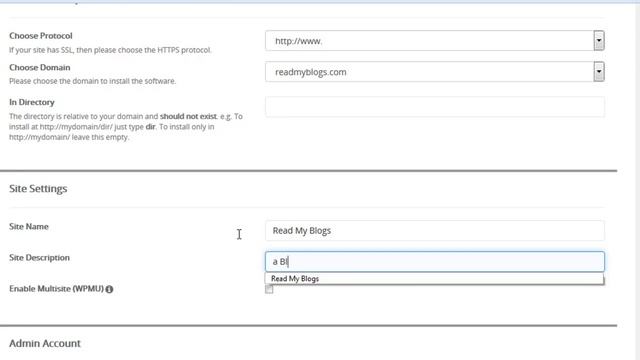Click the arrow of the http://www. protocol selector
This screenshot has height=360, width=640.
(x=599, y=41)
